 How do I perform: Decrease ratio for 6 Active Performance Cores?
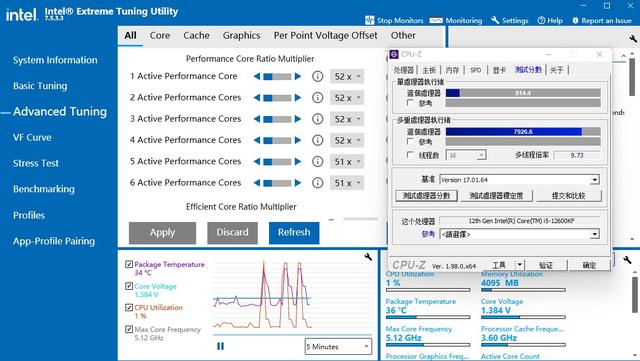tap(257, 183)
